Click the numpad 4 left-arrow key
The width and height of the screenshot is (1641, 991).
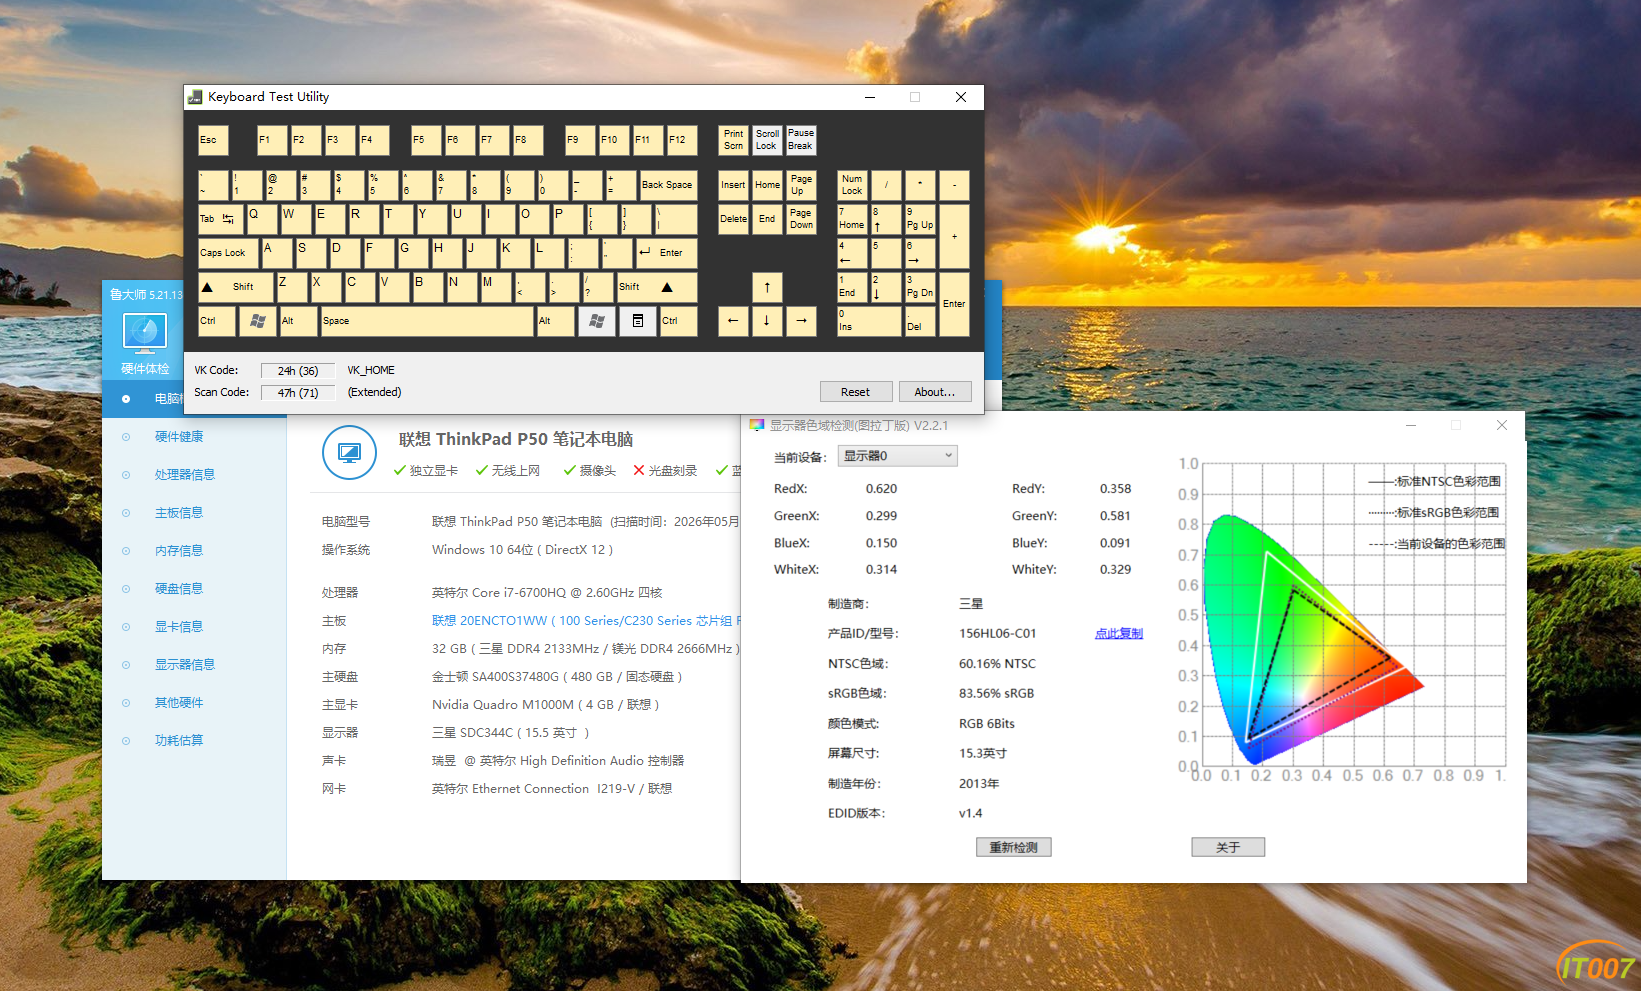click(852, 253)
